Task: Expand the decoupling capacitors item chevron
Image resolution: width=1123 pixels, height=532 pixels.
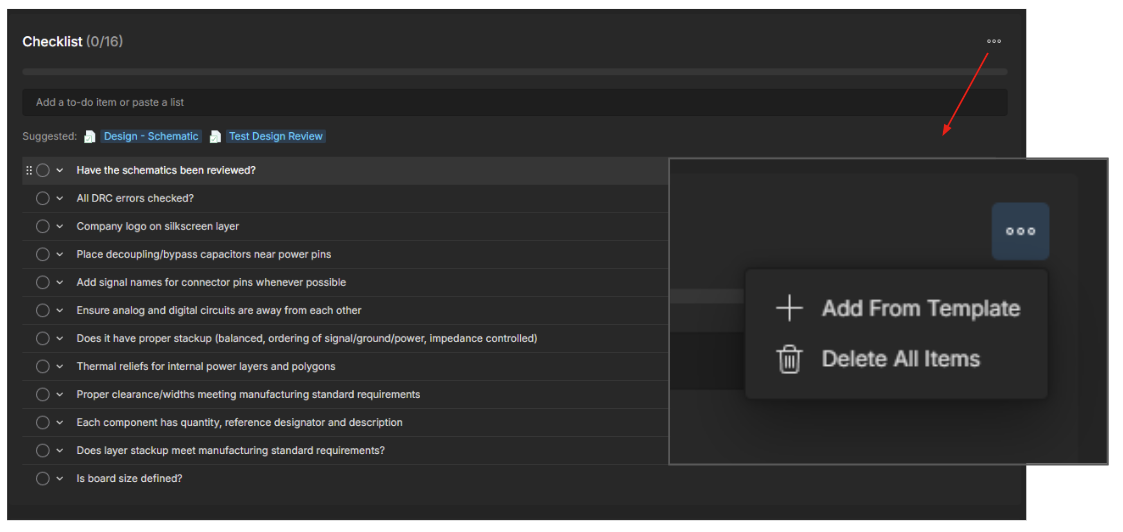Action: tap(60, 254)
